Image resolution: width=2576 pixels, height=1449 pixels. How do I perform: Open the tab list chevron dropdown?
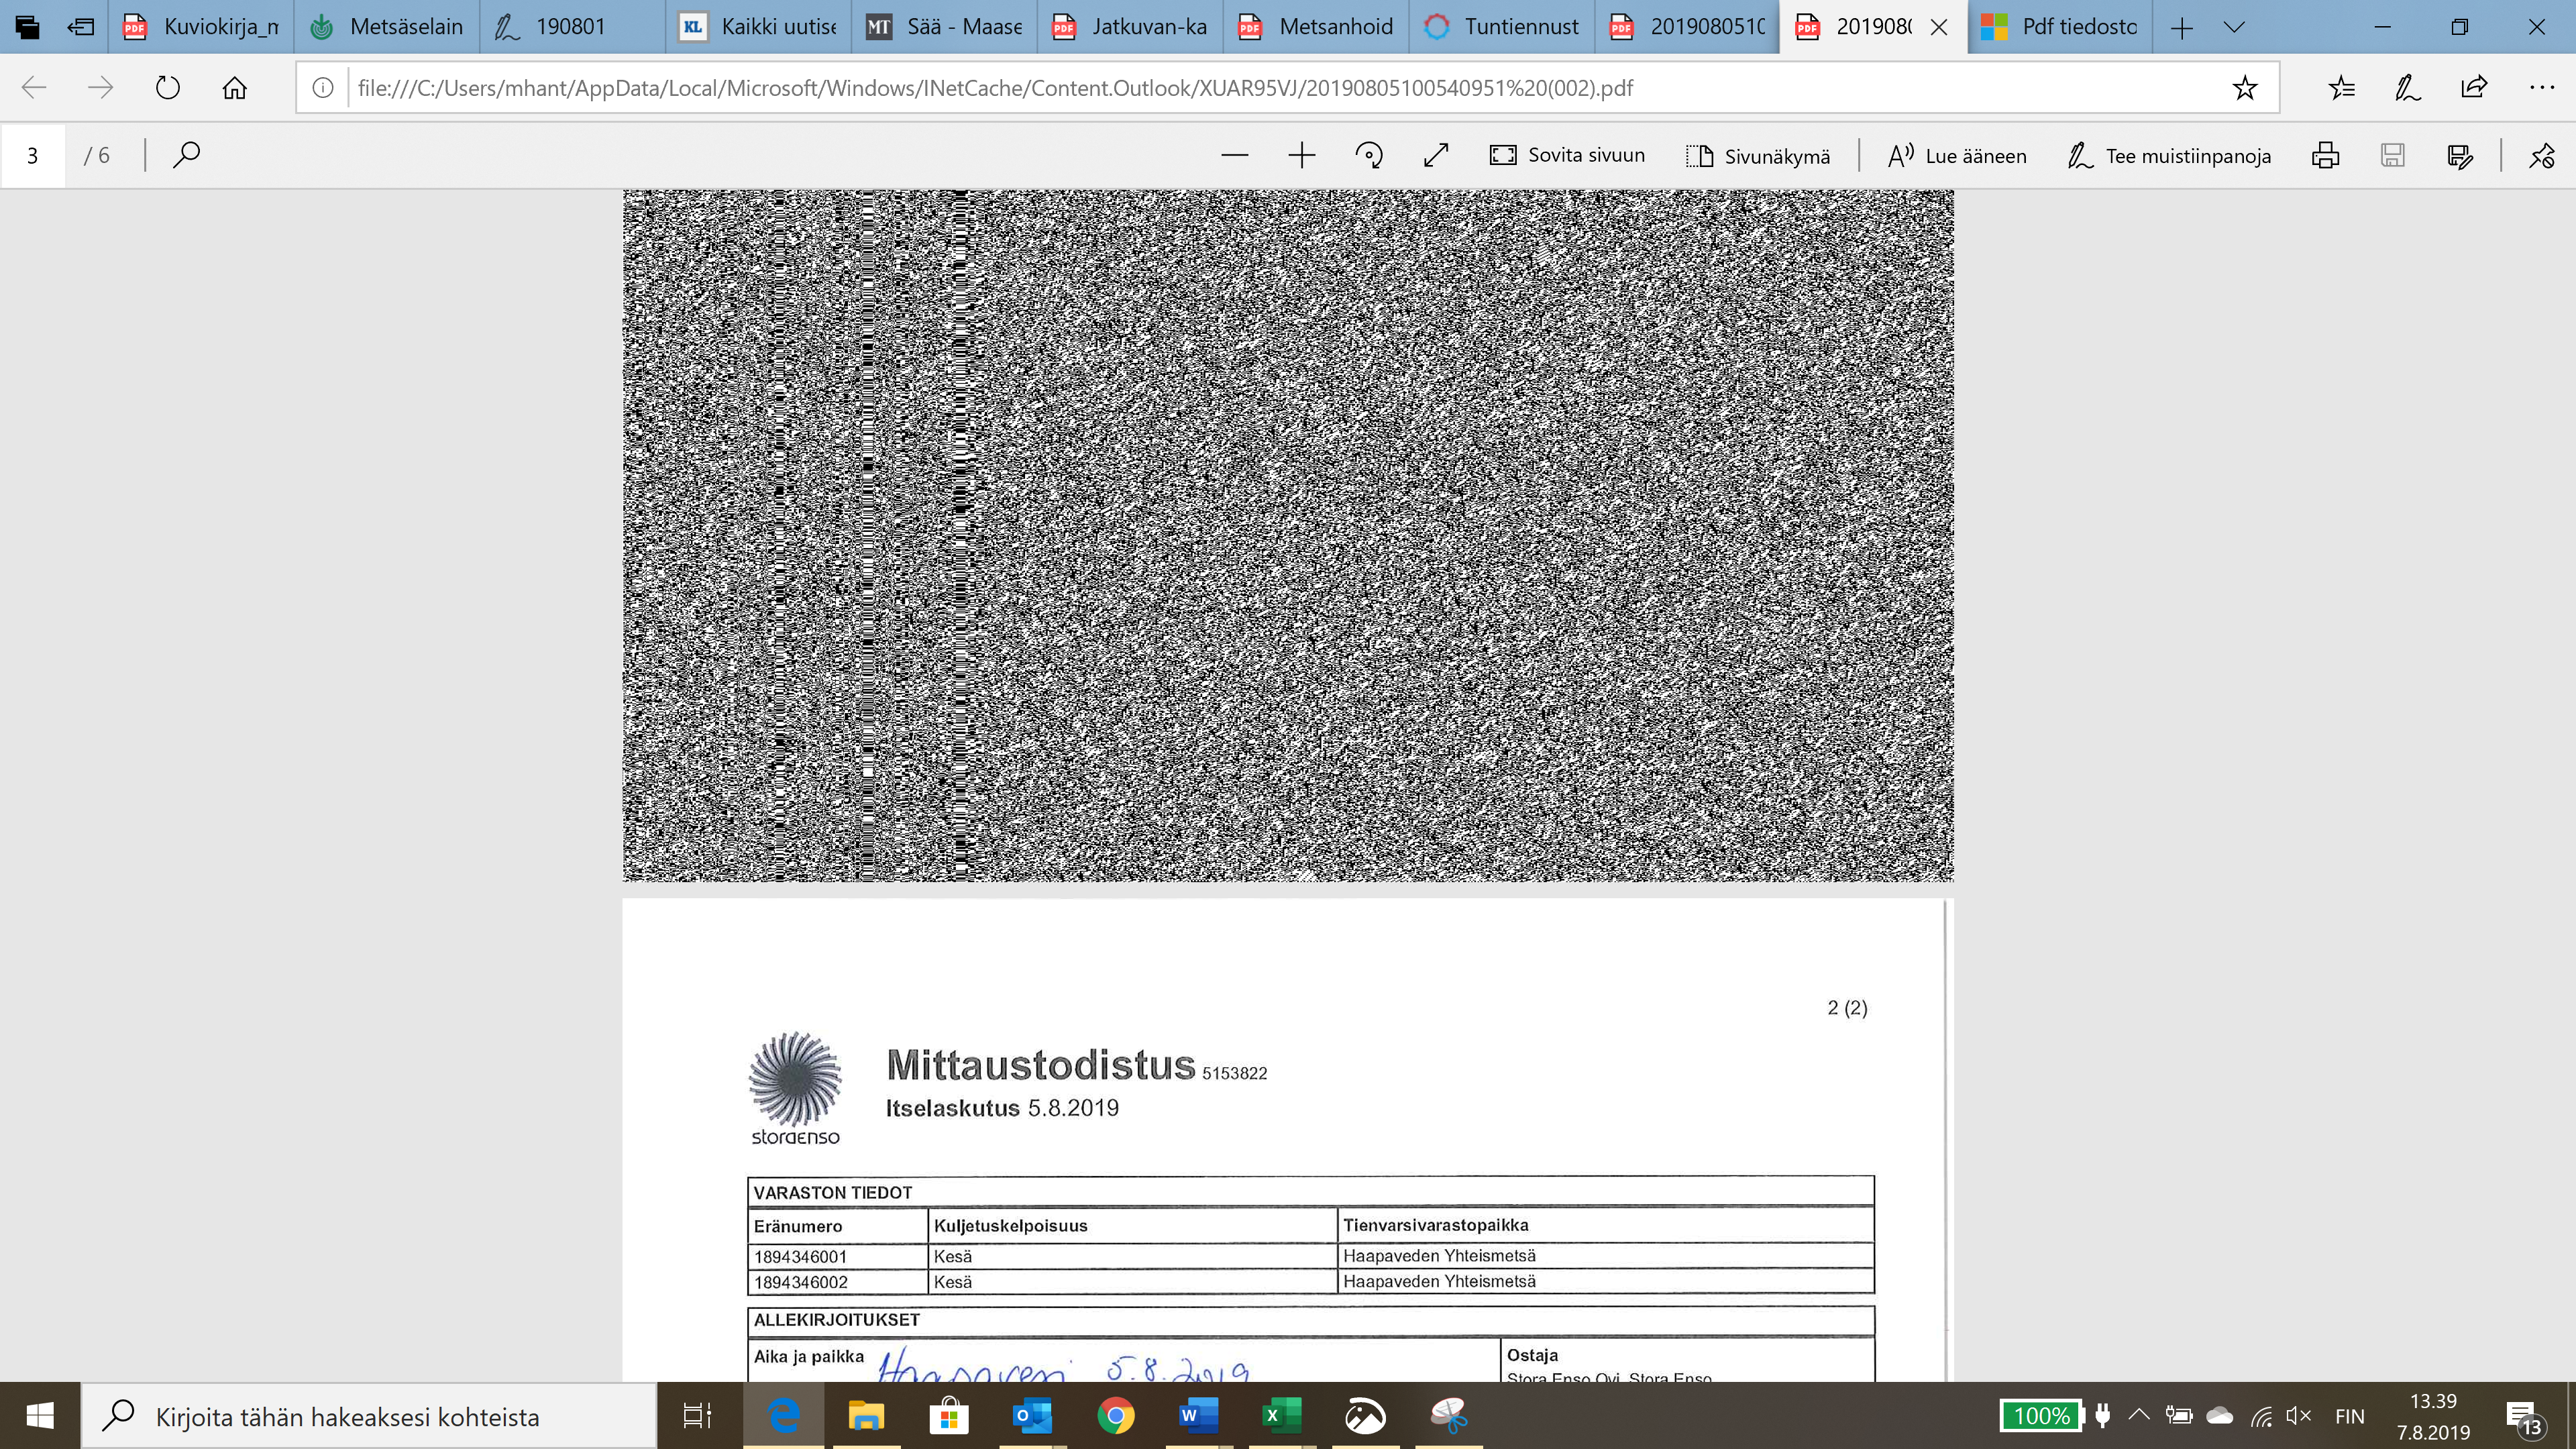pyautogui.click(x=2234, y=27)
